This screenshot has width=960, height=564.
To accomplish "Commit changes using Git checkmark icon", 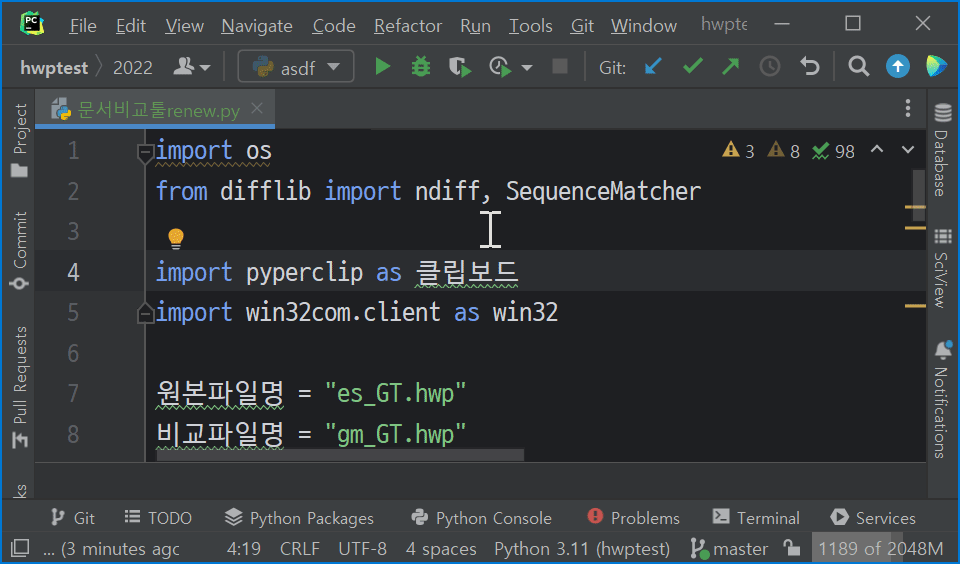I will [x=692, y=66].
